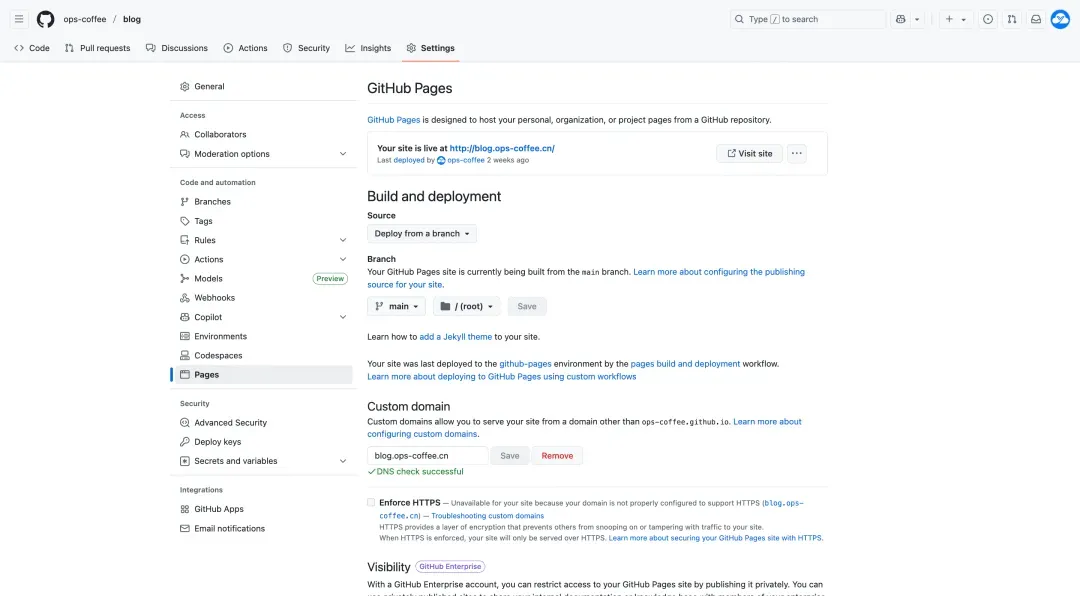Click the ops-coffee avatar next to deployed
The image size is (1080, 596).
441,160
